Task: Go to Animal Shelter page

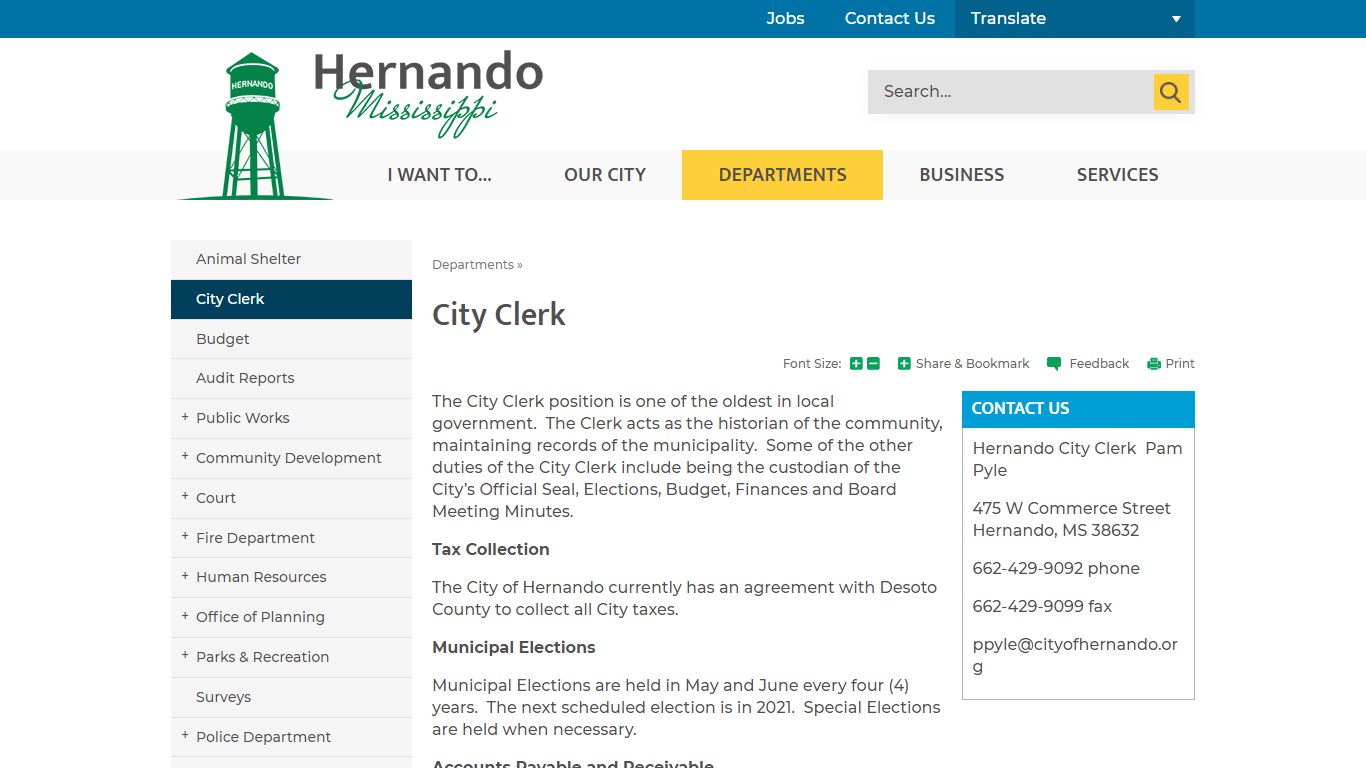Action: (x=291, y=259)
